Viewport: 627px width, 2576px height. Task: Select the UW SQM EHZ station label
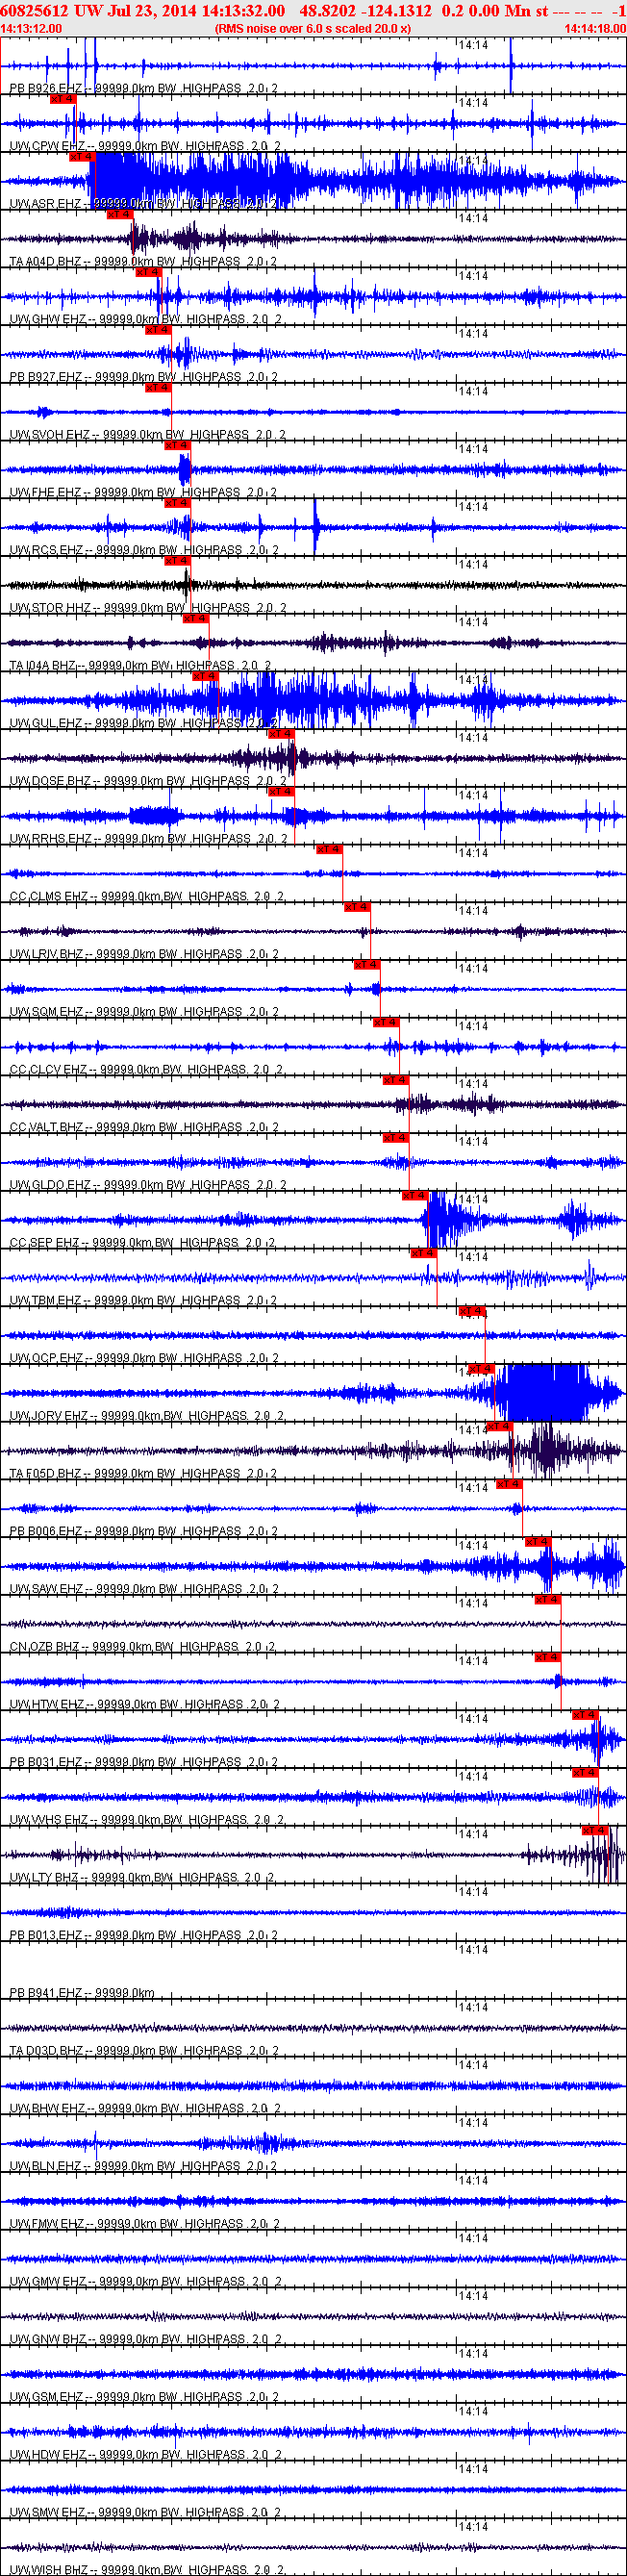[x=144, y=1013]
